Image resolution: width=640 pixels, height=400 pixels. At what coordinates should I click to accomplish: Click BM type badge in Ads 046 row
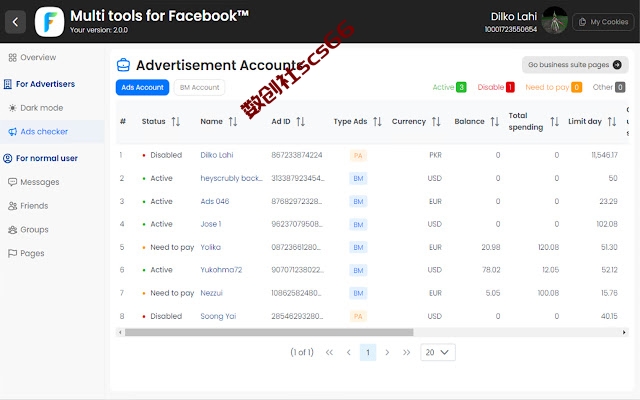tap(358, 202)
